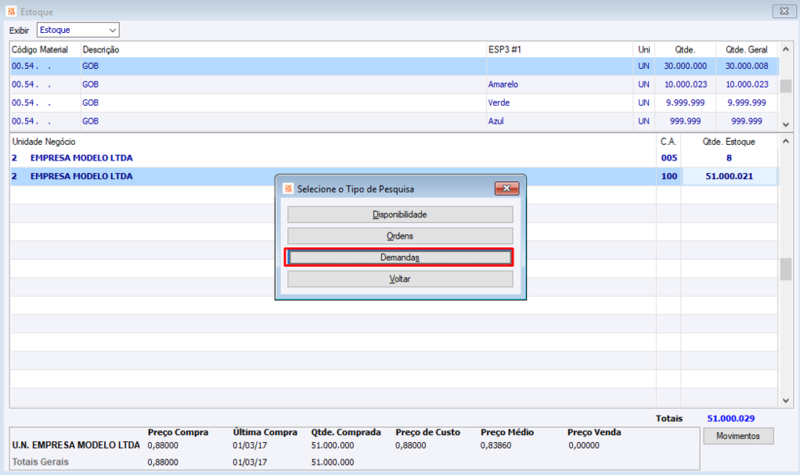This screenshot has height=475, width=800.
Task: Click the Qtde. column header
Action: [x=685, y=49]
